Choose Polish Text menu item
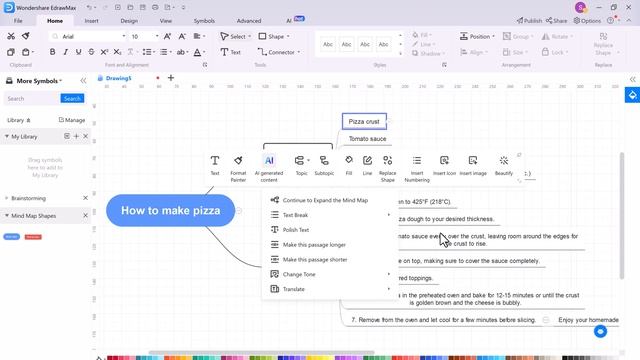 330,230
